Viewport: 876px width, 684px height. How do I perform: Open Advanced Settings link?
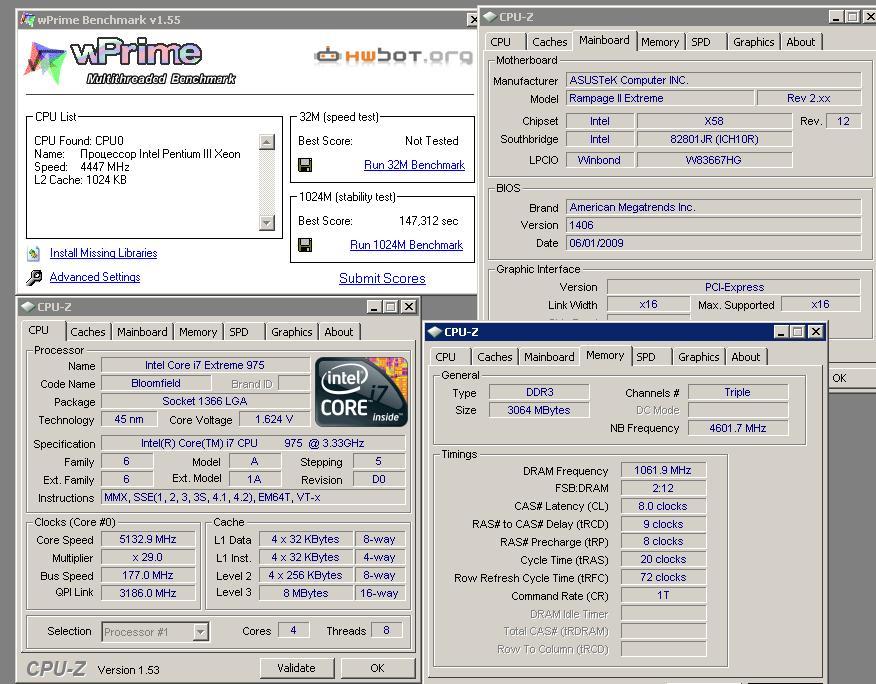tap(95, 277)
